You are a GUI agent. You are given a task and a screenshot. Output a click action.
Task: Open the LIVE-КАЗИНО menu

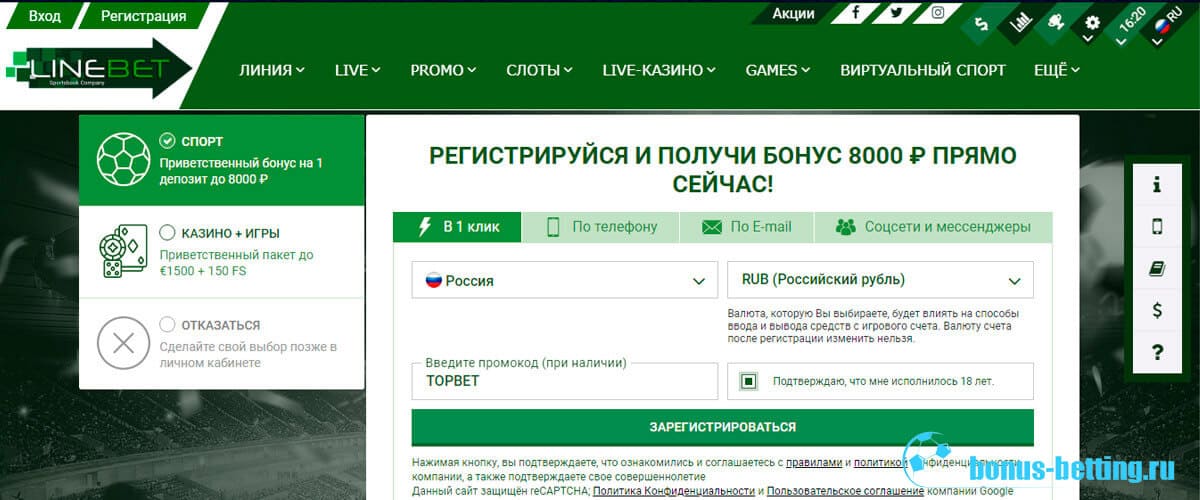(x=660, y=70)
